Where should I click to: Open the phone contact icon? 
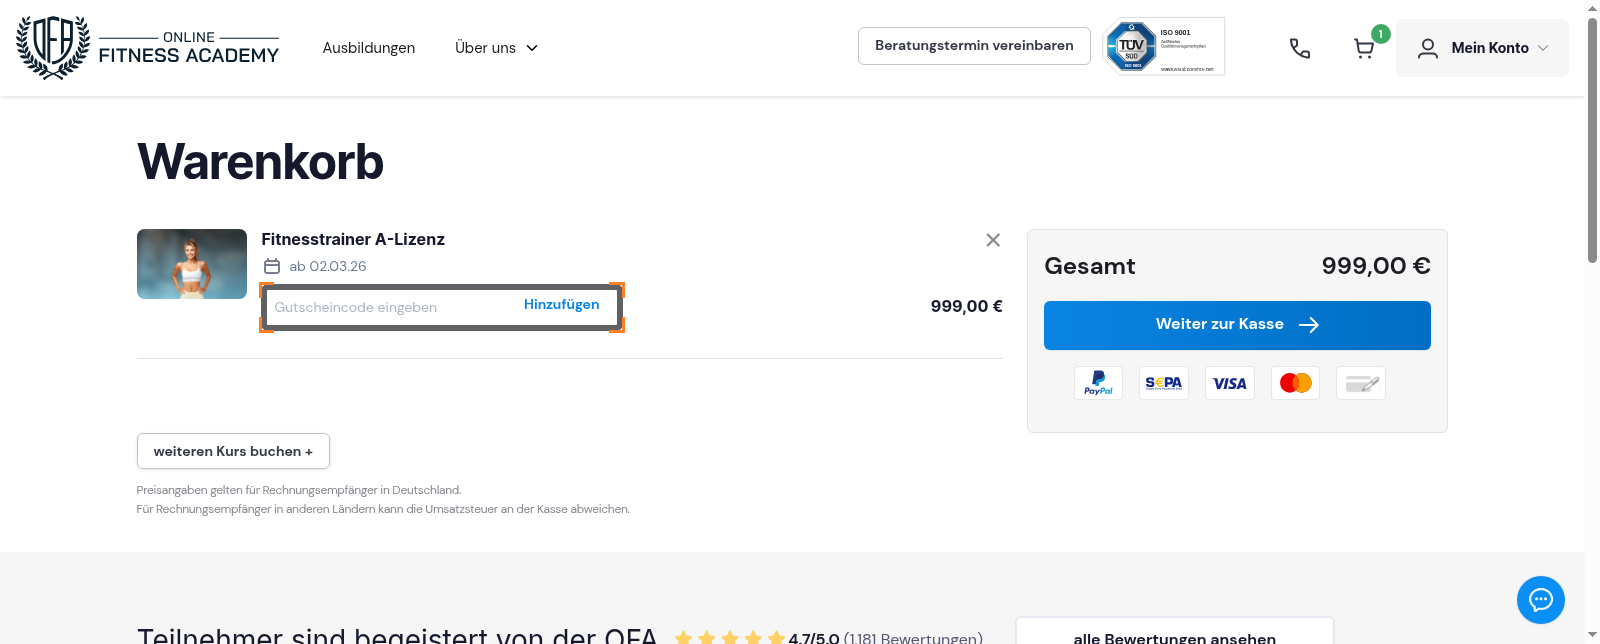[1299, 48]
